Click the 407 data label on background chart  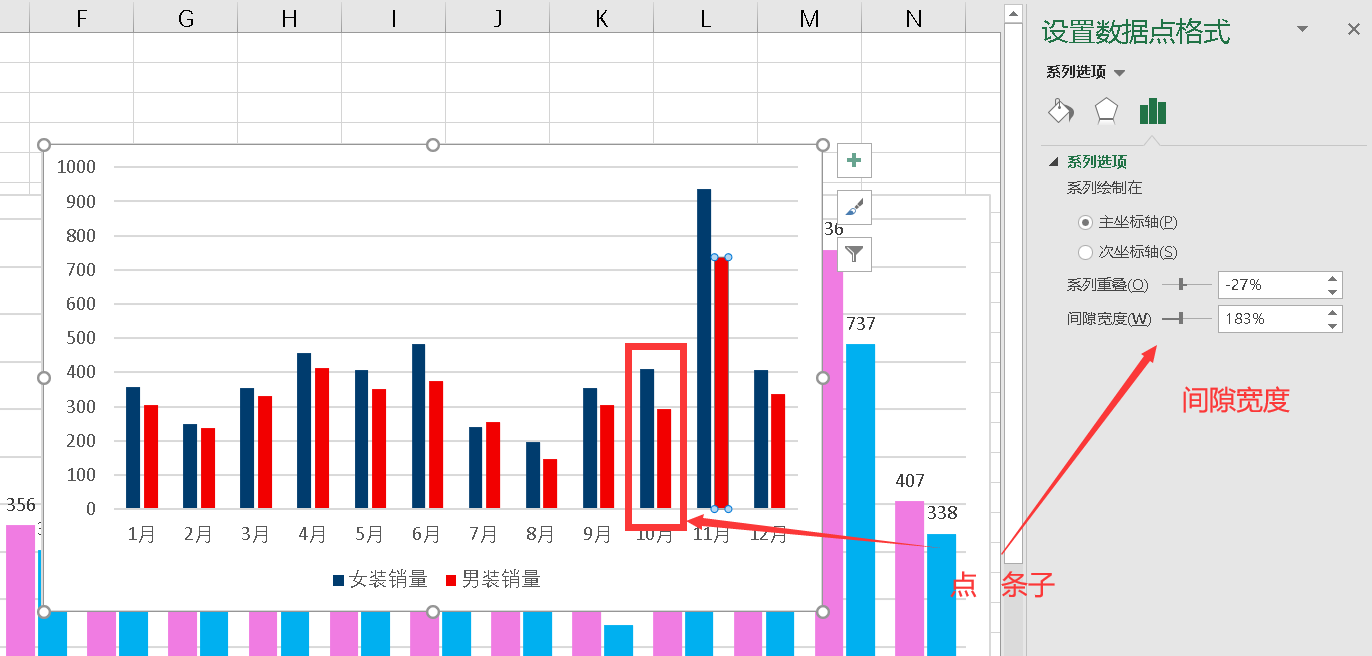tap(910, 481)
